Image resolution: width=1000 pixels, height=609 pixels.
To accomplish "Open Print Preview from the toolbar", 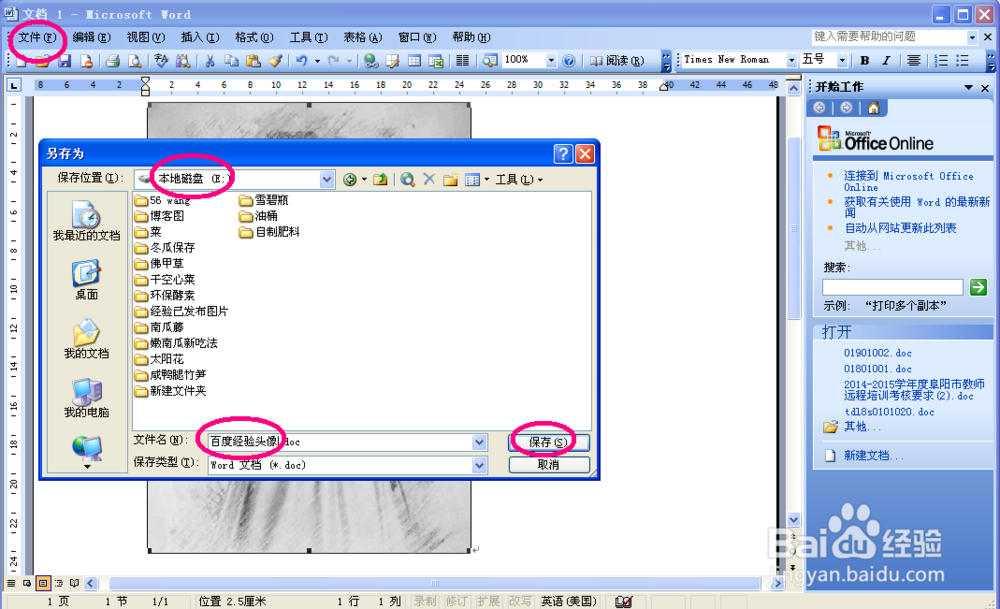I will pyautogui.click(x=135, y=61).
